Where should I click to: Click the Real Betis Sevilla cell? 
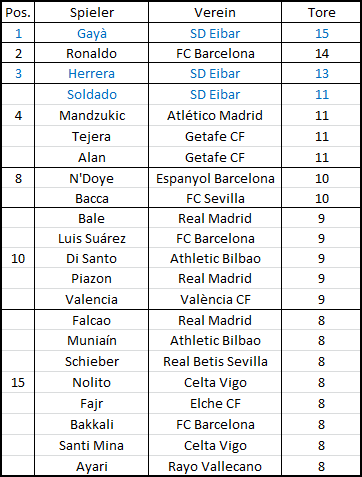pyautogui.click(x=215, y=361)
